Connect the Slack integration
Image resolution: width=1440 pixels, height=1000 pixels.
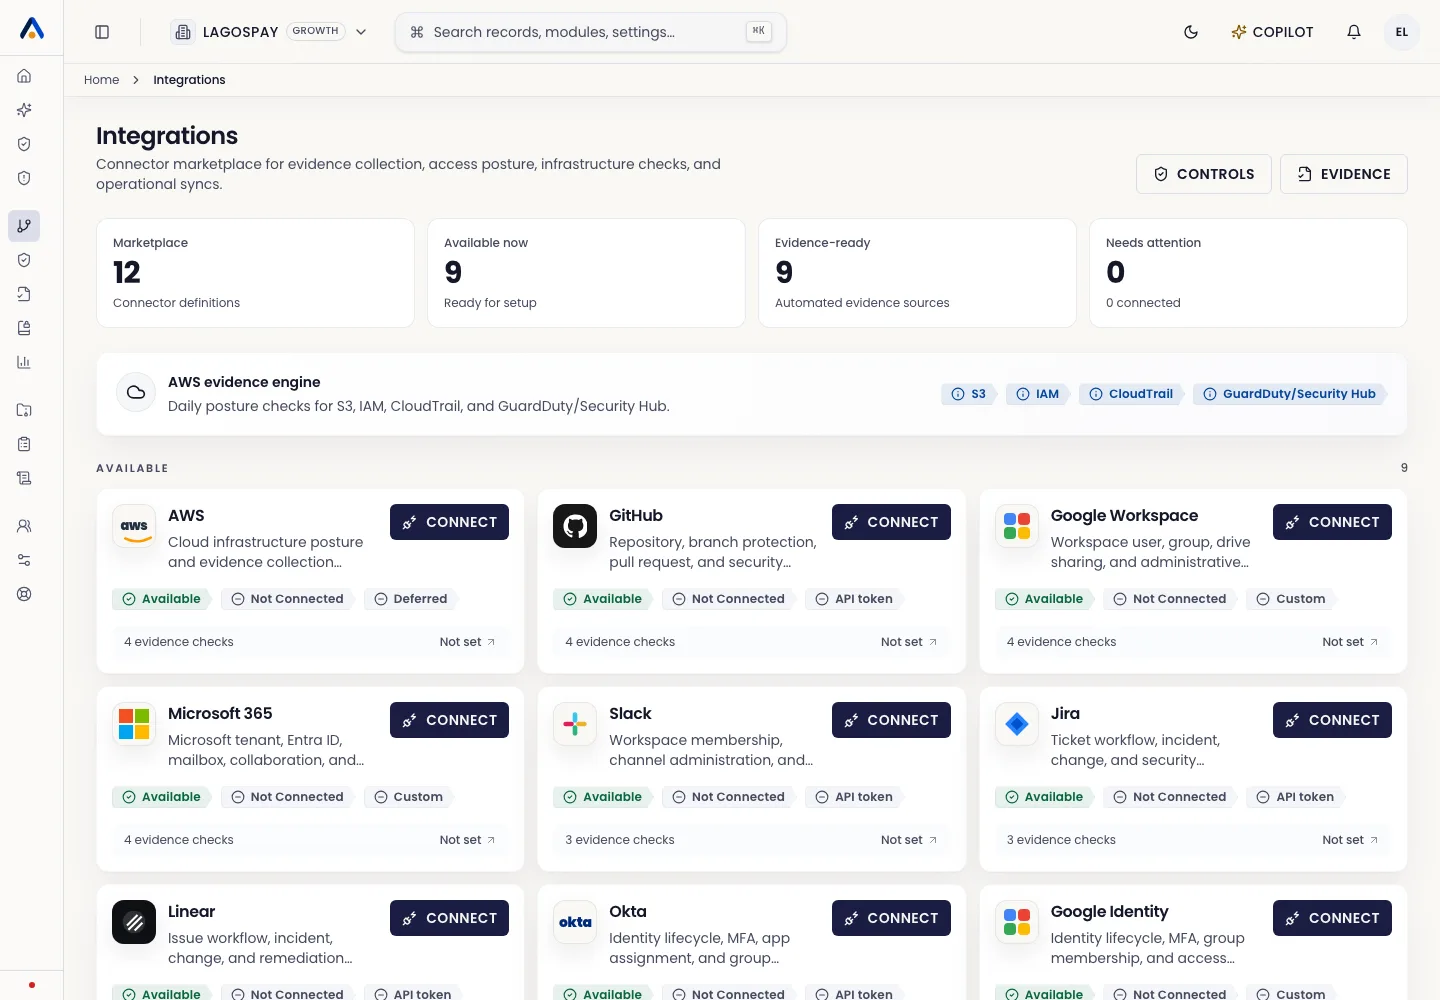tap(891, 720)
